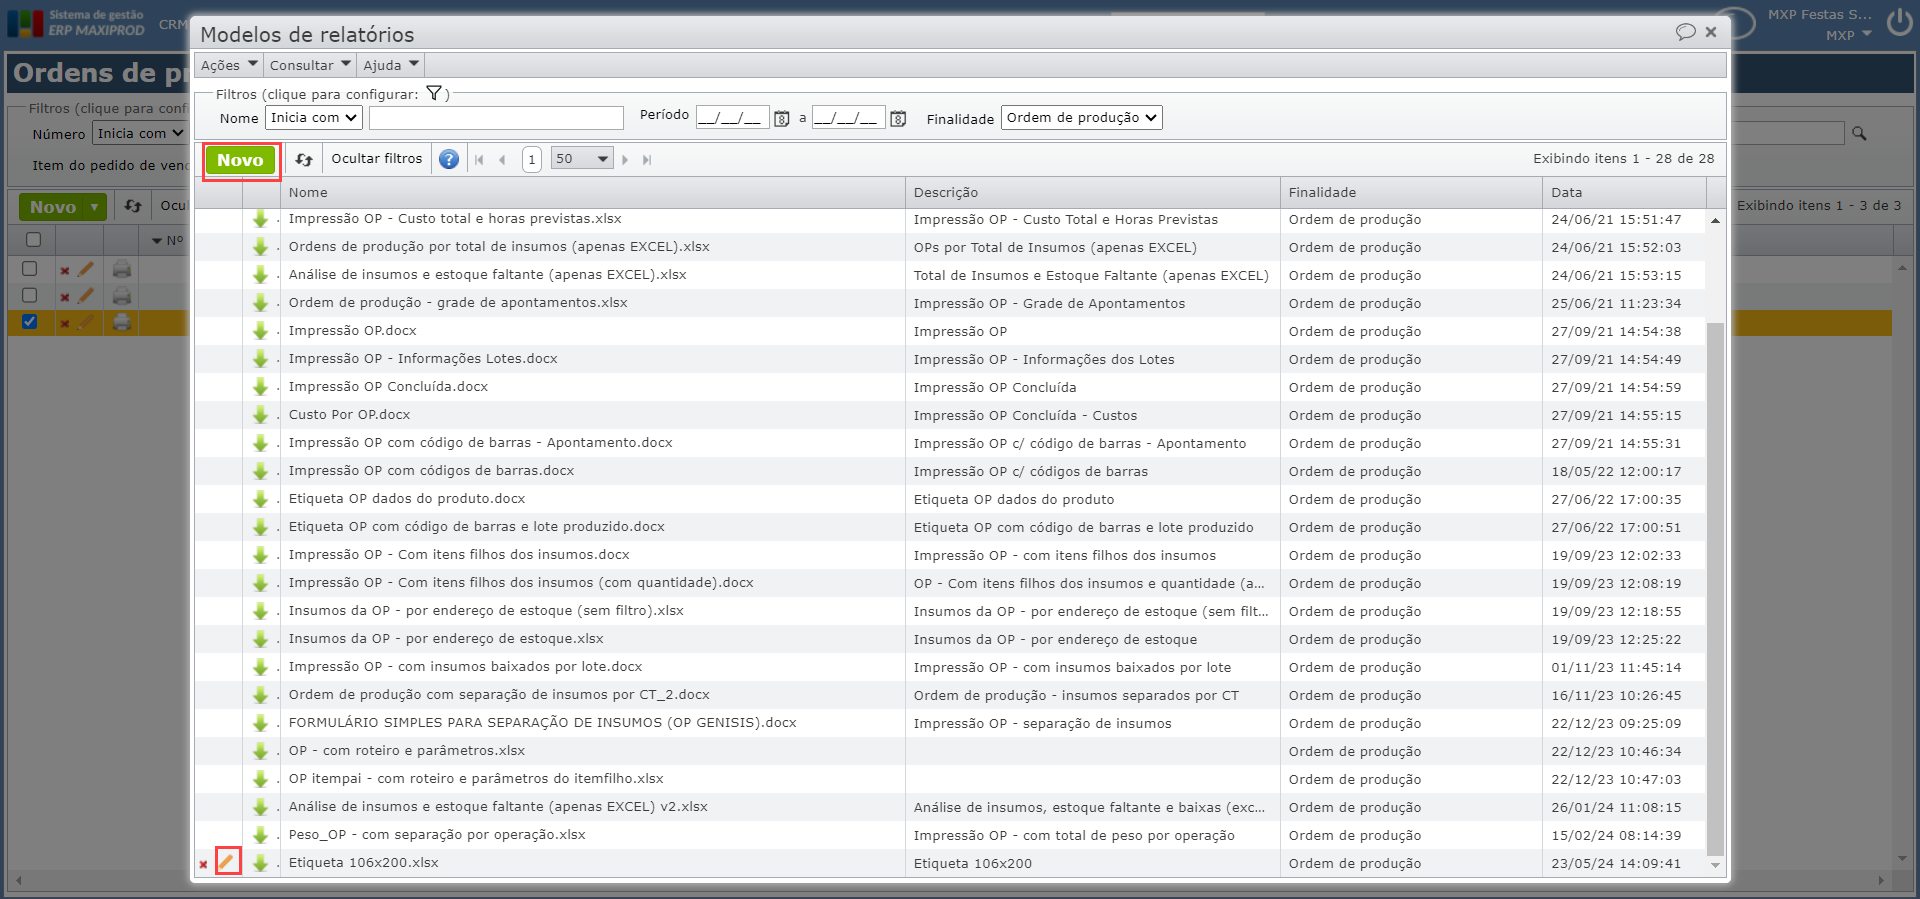The height and width of the screenshot is (899, 1920).
Task: Click the green Novo button in the dialog
Action: click(x=240, y=160)
